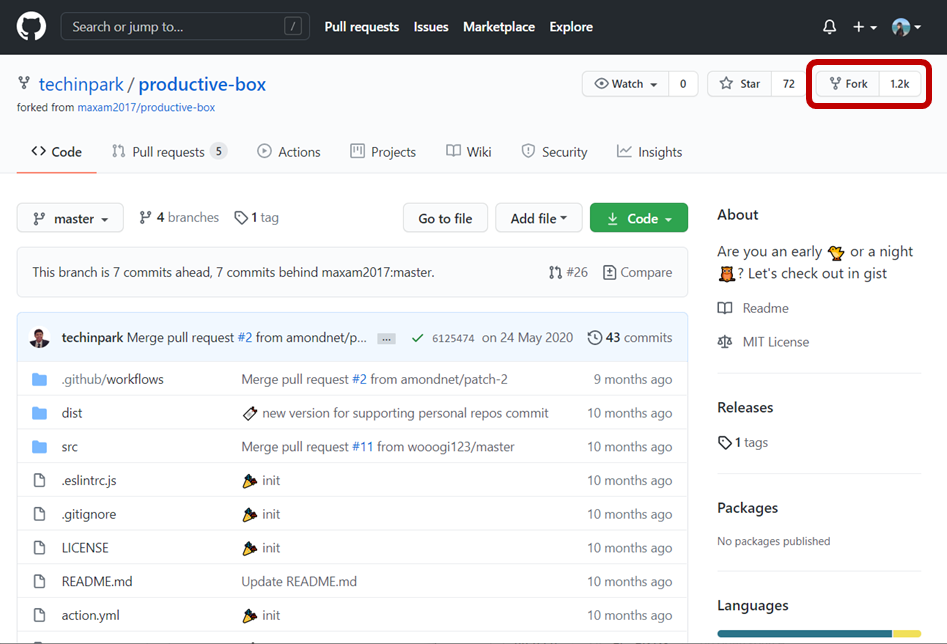947x644 pixels.
Task: Open the src folder
Action: coord(69,447)
